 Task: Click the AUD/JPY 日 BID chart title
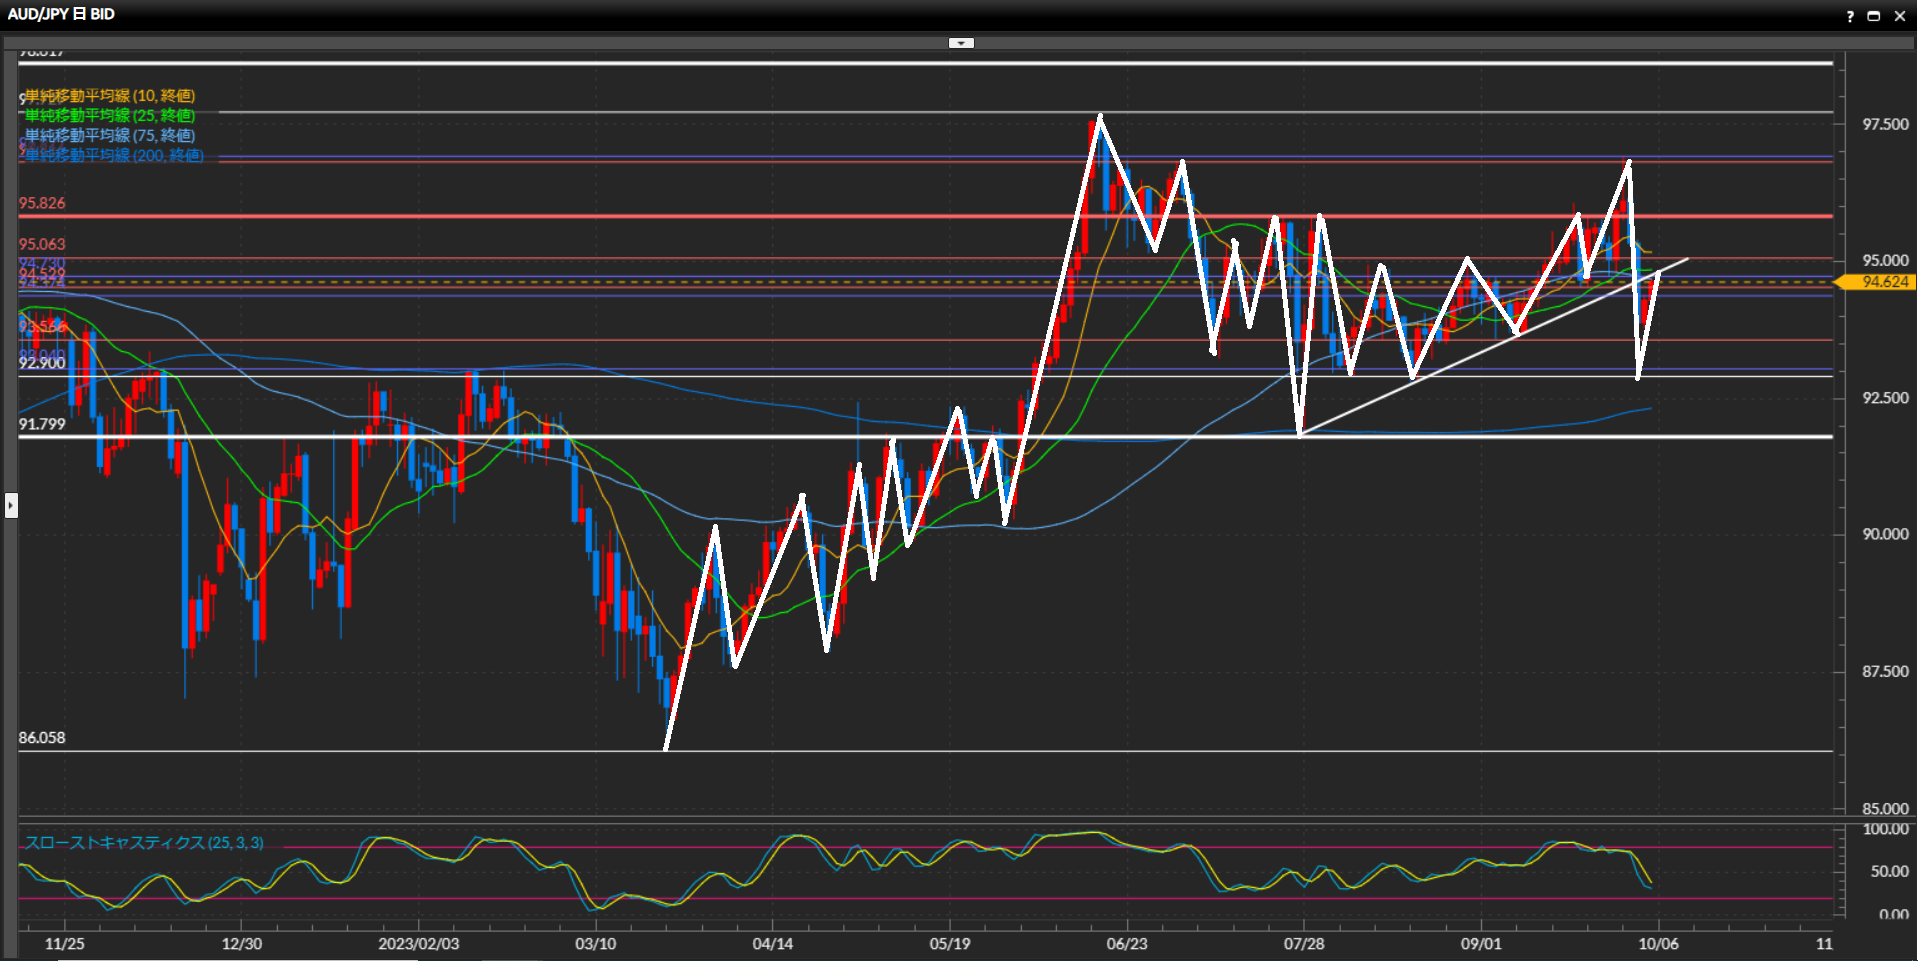tap(61, 14)
